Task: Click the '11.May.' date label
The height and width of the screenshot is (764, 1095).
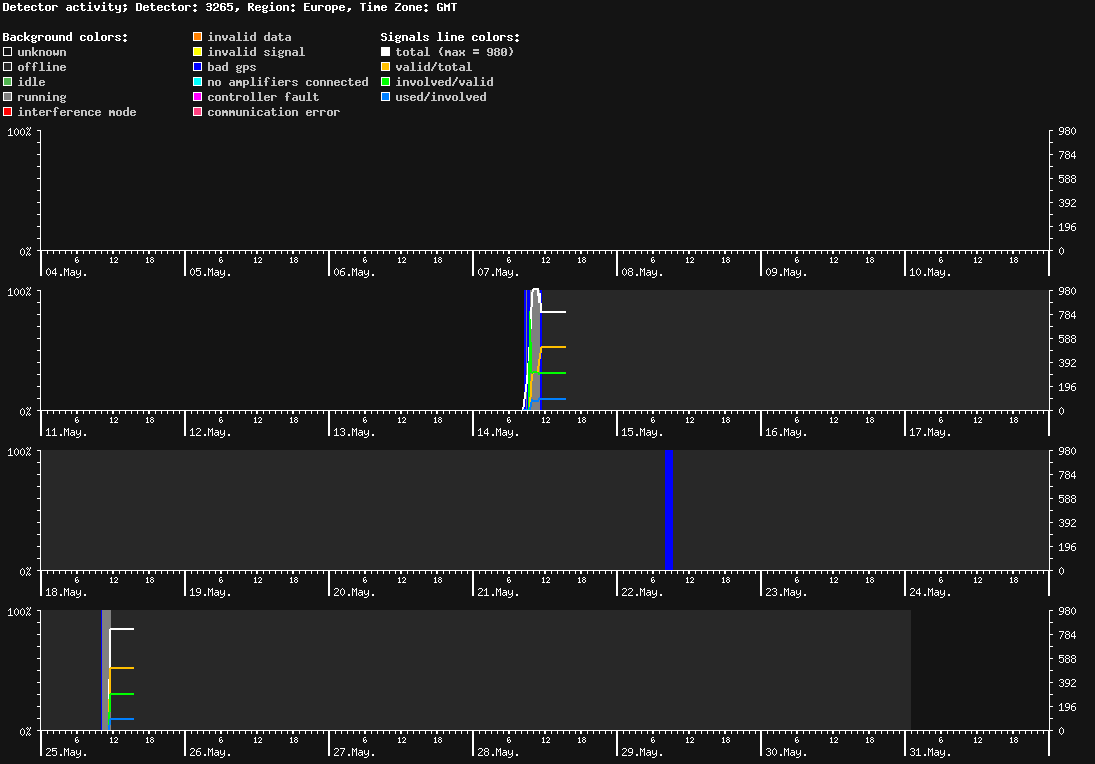Action: tap(66, 432)
